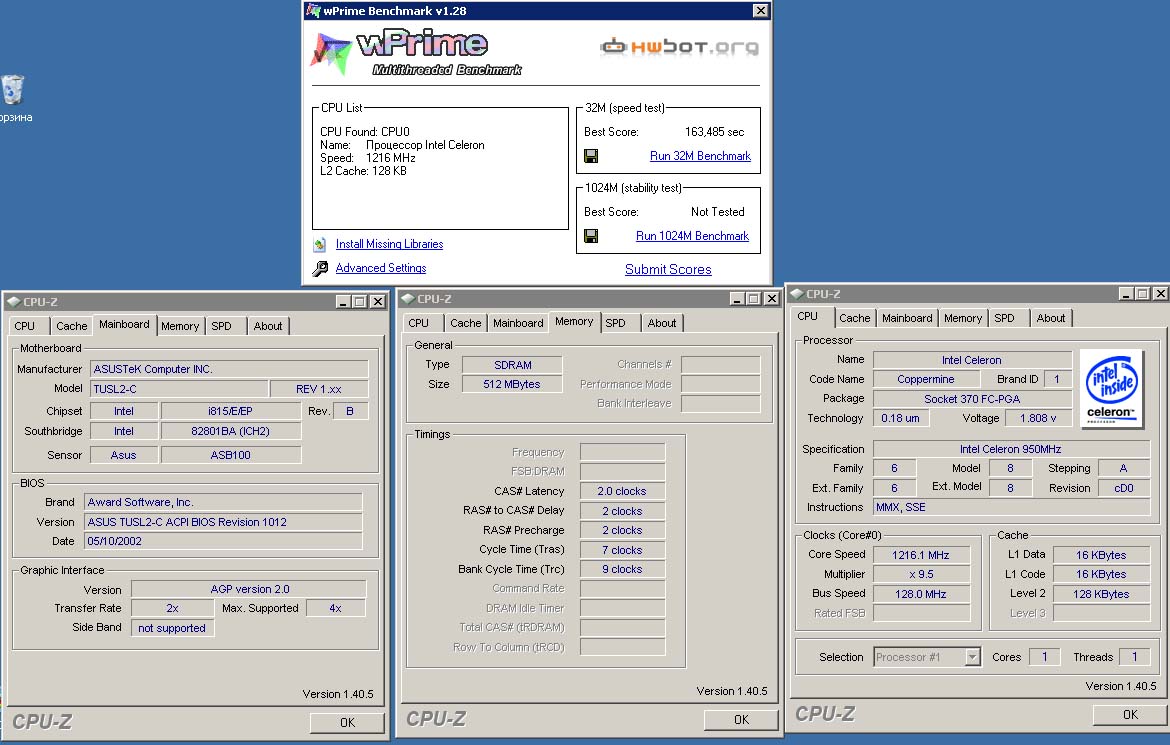Switch to CPU tab in Mainboard window

click(x=25, y=326)
